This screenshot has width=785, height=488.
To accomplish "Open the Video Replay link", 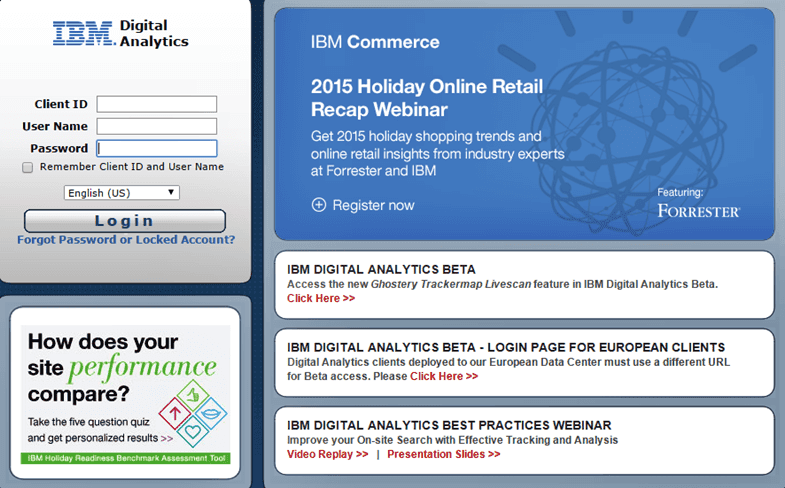I will coord(327,454).
